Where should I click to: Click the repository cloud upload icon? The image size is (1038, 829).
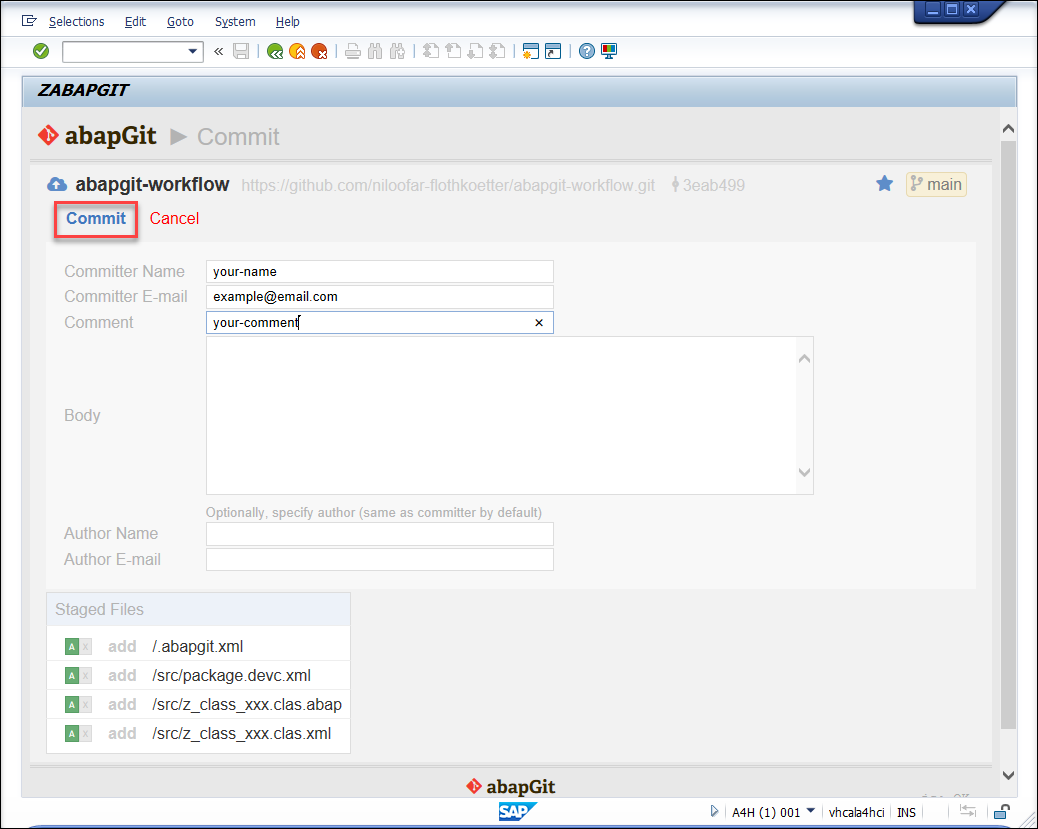click(x=57, y=185)
